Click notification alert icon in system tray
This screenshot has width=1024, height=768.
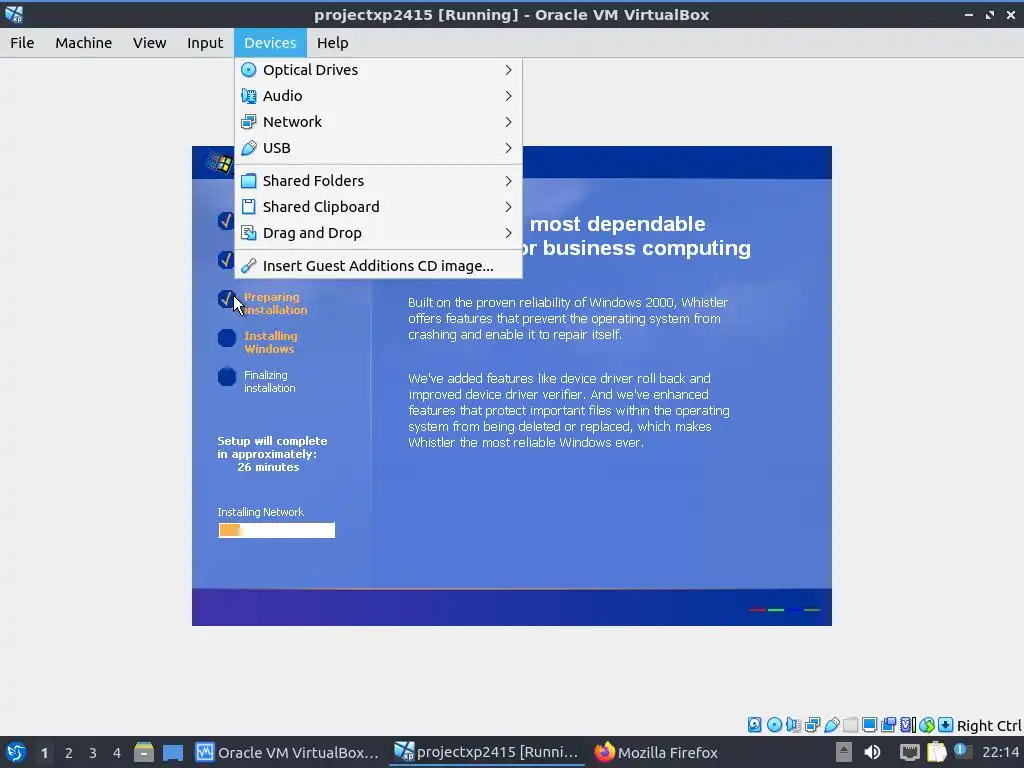960,750
